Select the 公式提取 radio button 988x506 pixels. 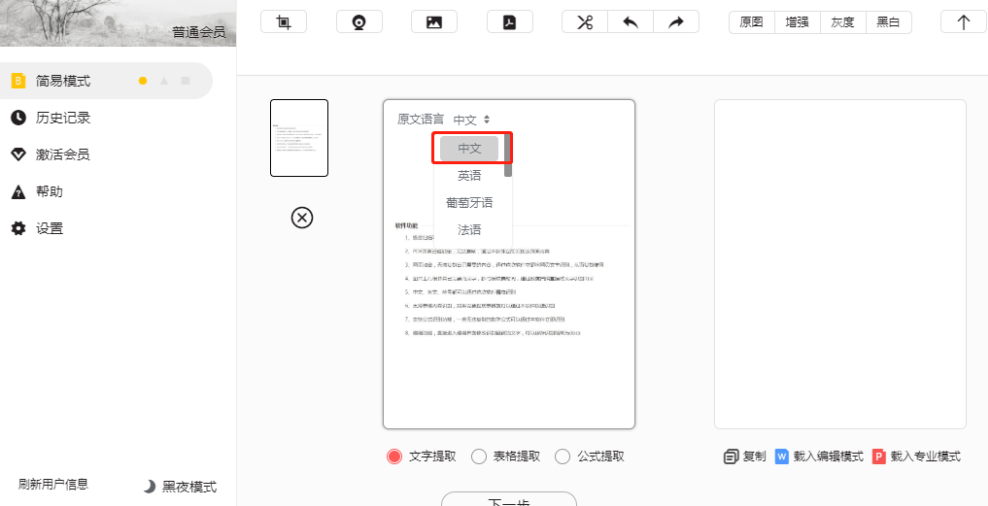pyautogui.click(x=563, y=457)
